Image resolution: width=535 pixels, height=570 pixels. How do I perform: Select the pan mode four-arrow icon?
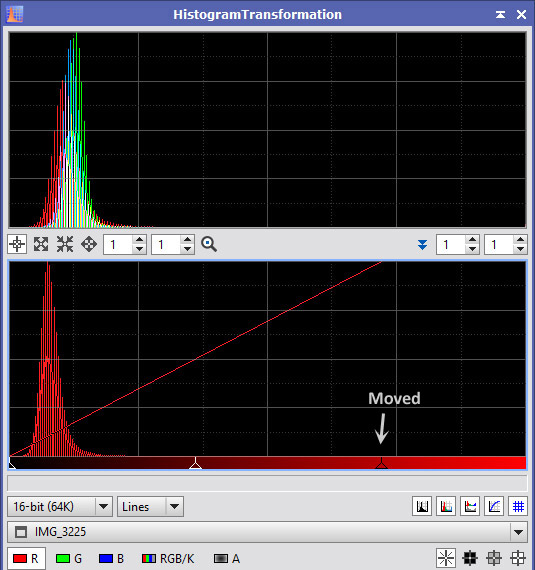pyautogui.click(x=89, y=244)
